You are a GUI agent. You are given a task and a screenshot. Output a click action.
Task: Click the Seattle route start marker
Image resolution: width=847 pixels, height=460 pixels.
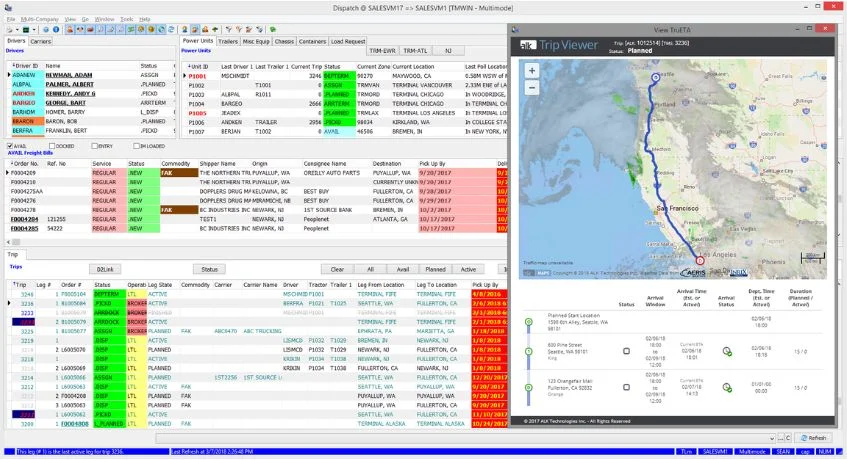pos(655,78)
